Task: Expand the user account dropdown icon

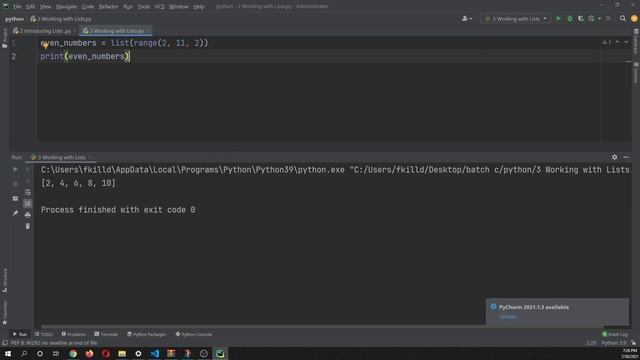Action: [x=467, y=19]
